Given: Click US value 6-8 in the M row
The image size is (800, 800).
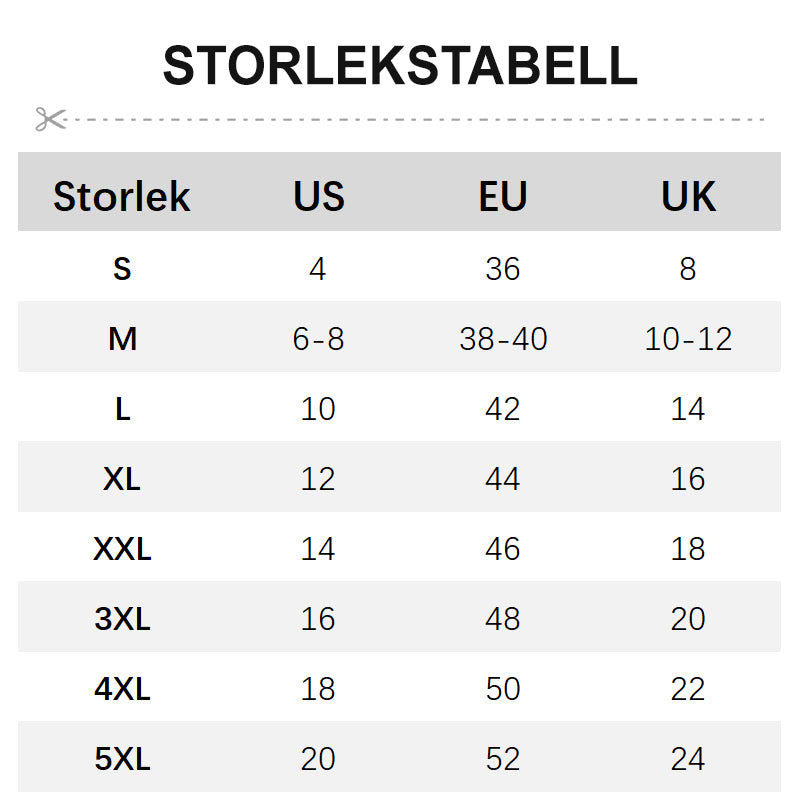Looking at the screenshot, I should (x=318, y=339).
